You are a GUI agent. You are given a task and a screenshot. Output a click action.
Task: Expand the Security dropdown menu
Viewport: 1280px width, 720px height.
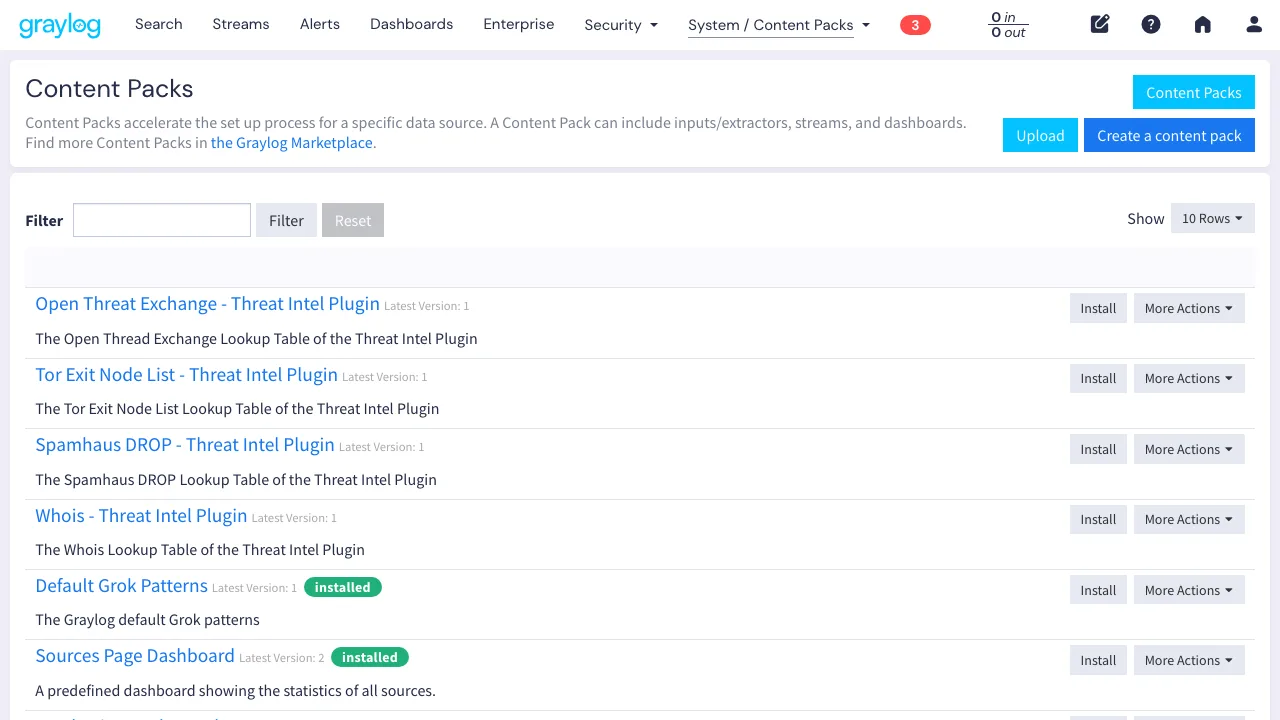(x=621, y=25)
